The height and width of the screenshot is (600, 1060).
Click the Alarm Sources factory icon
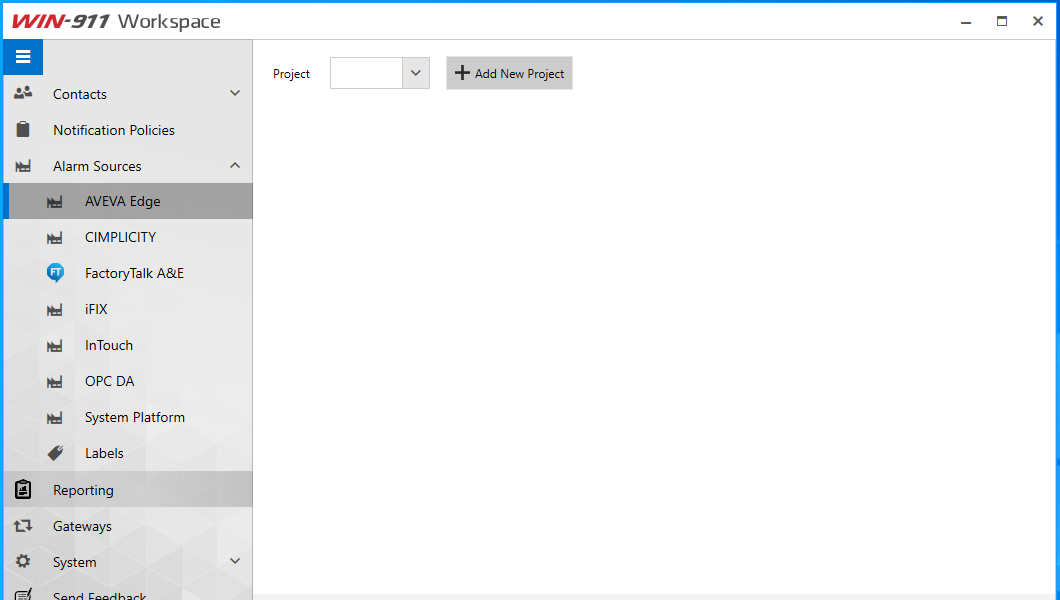[x=23, y=166]
